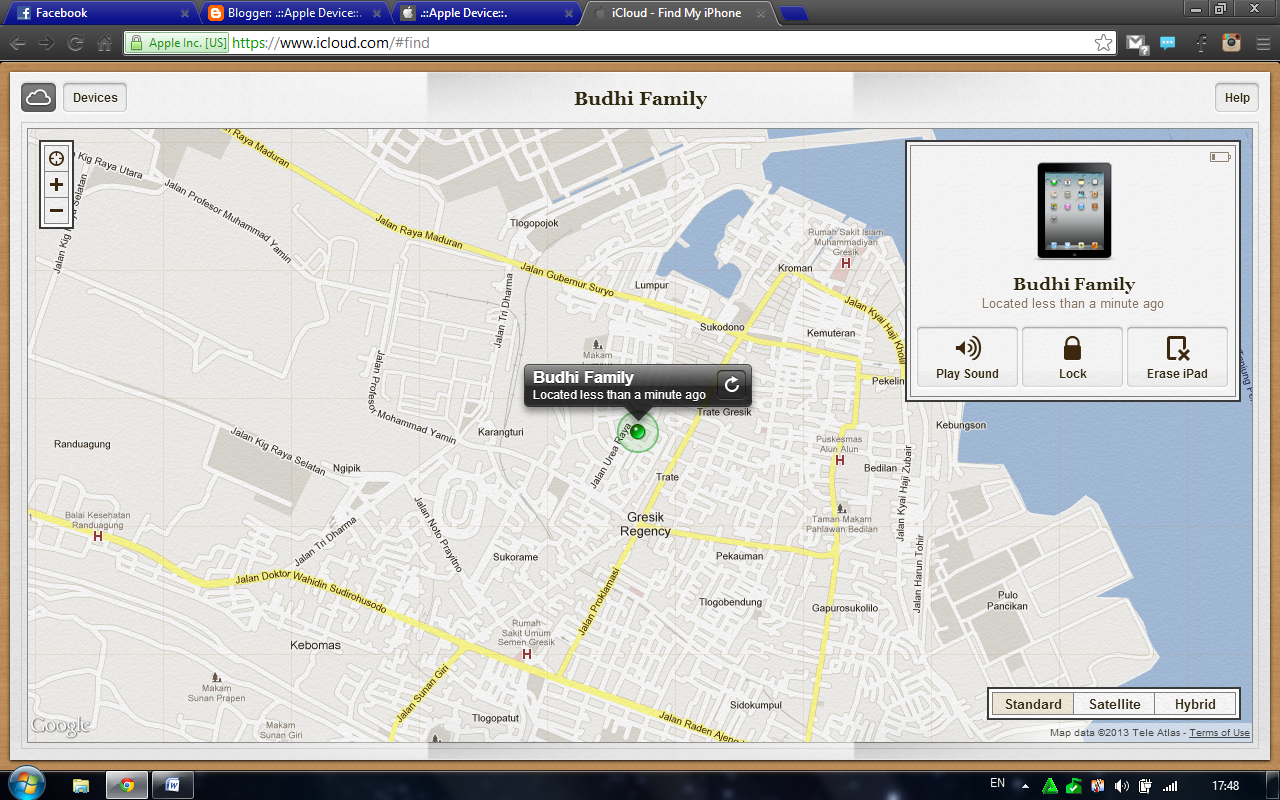Check the battery level indicator icon

(1220, 157)
